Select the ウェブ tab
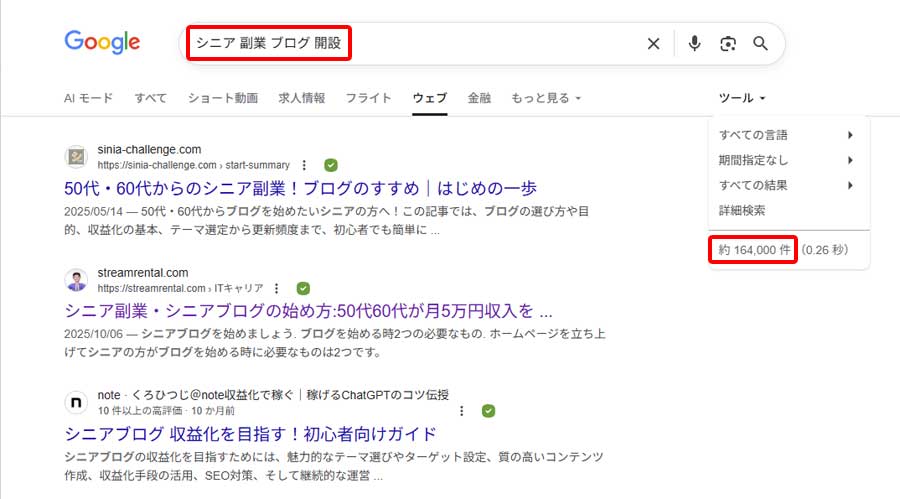Image resolution: width=900 pixels, height=499 pixels. [x=429, y=98]
